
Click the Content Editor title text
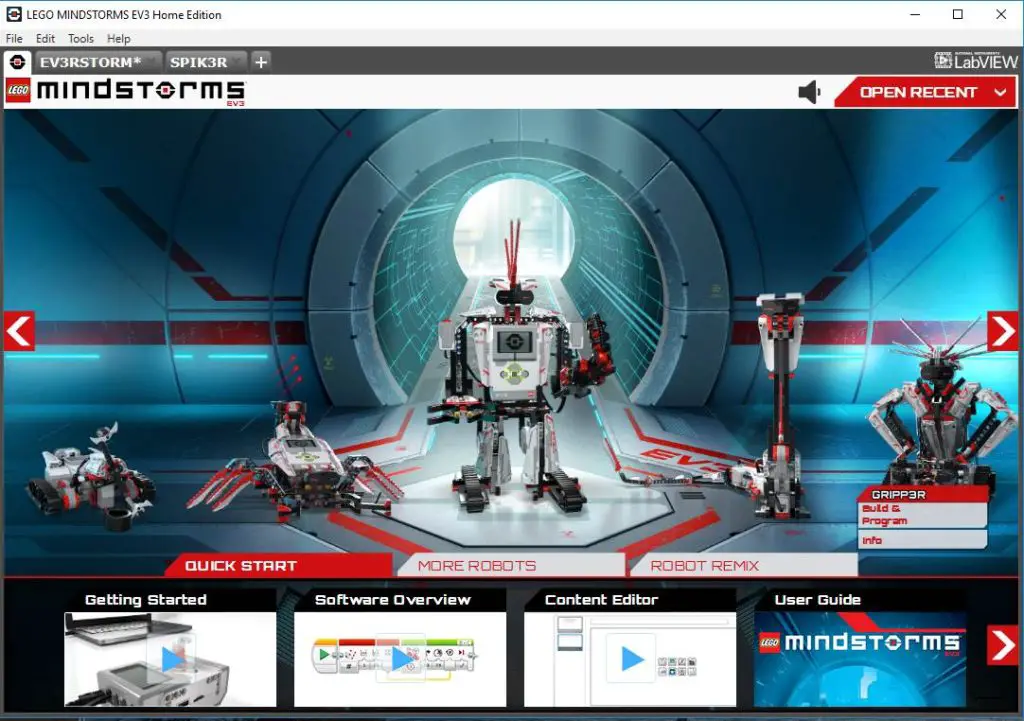(601, 600)
